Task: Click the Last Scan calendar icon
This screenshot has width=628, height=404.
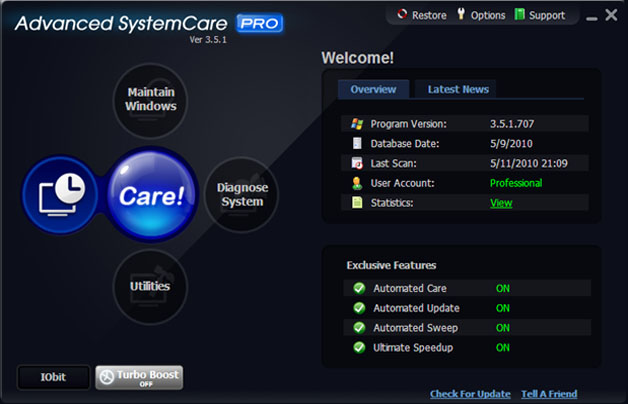Action: pos(357,163)
